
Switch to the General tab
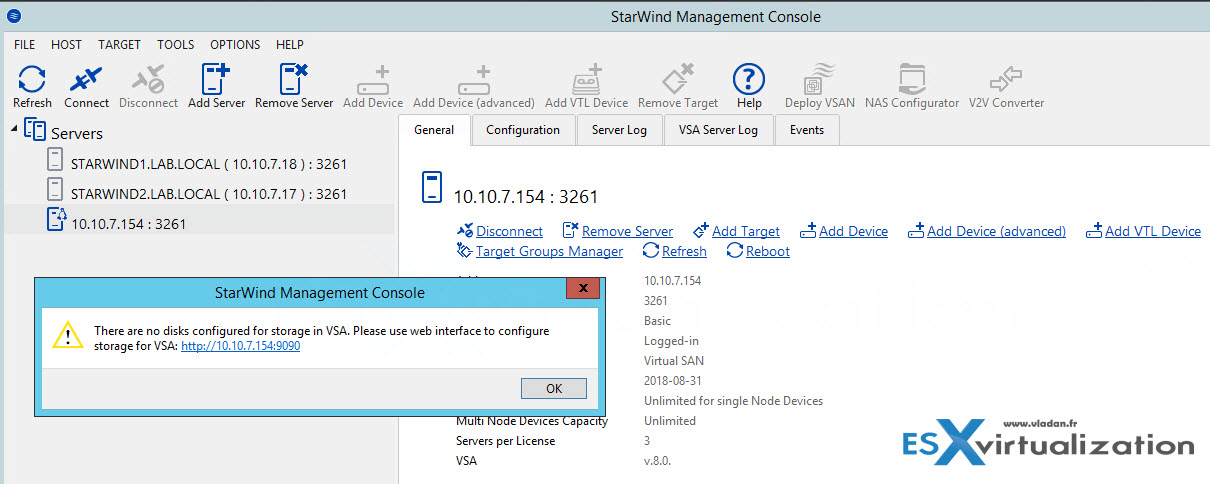click(x=434, y=130)
